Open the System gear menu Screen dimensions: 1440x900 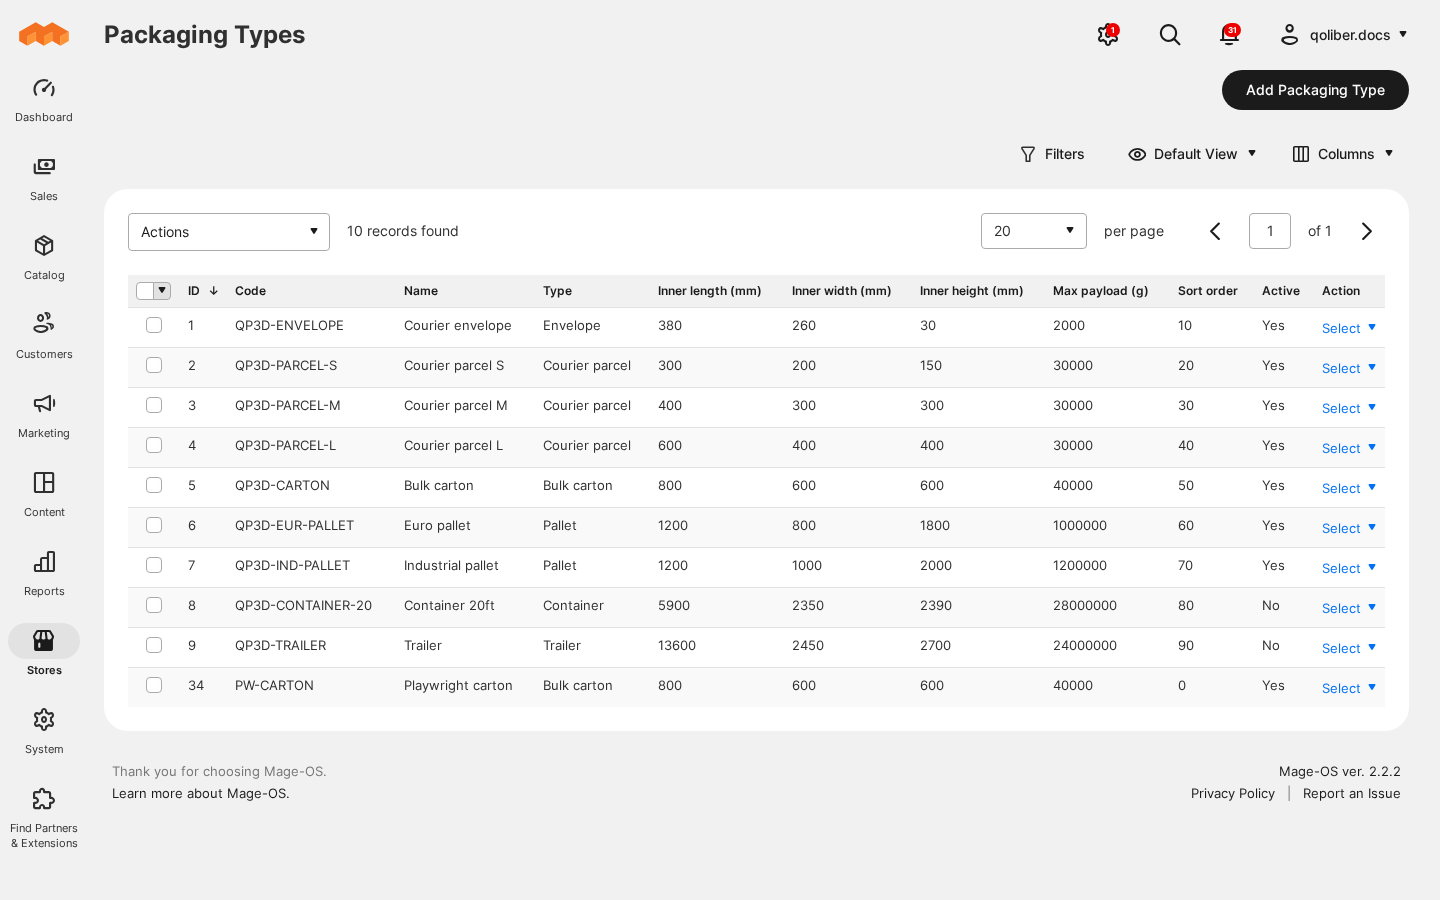click(x=44, y=732)
